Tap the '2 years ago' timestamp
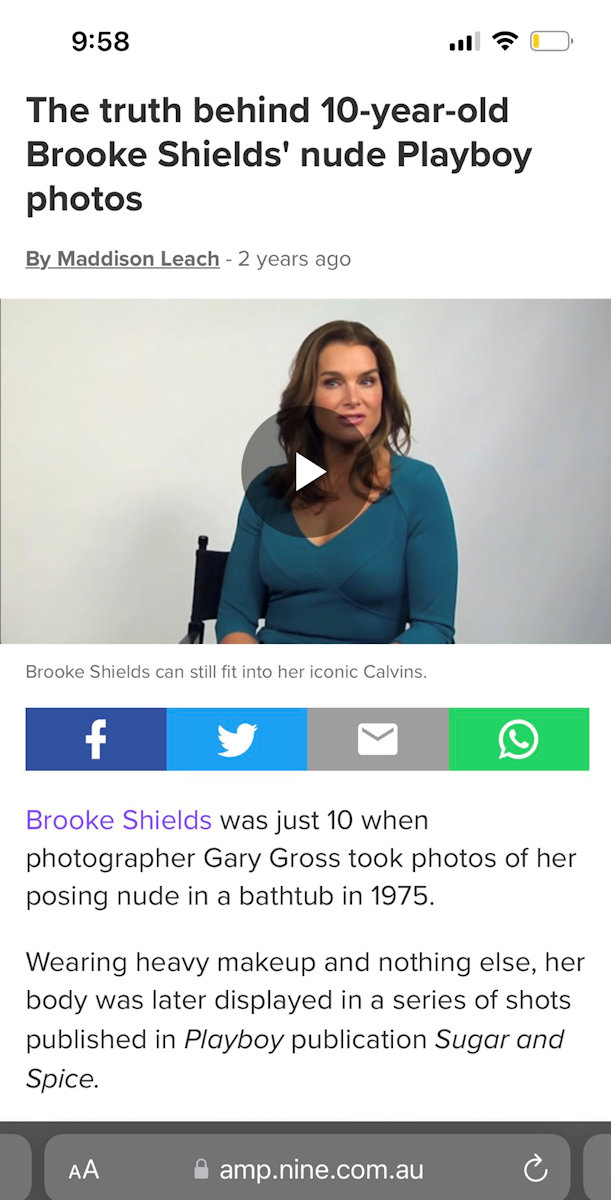Image resolution: width=611 pixels, height=1200 pixels. [x=294, y=258]
